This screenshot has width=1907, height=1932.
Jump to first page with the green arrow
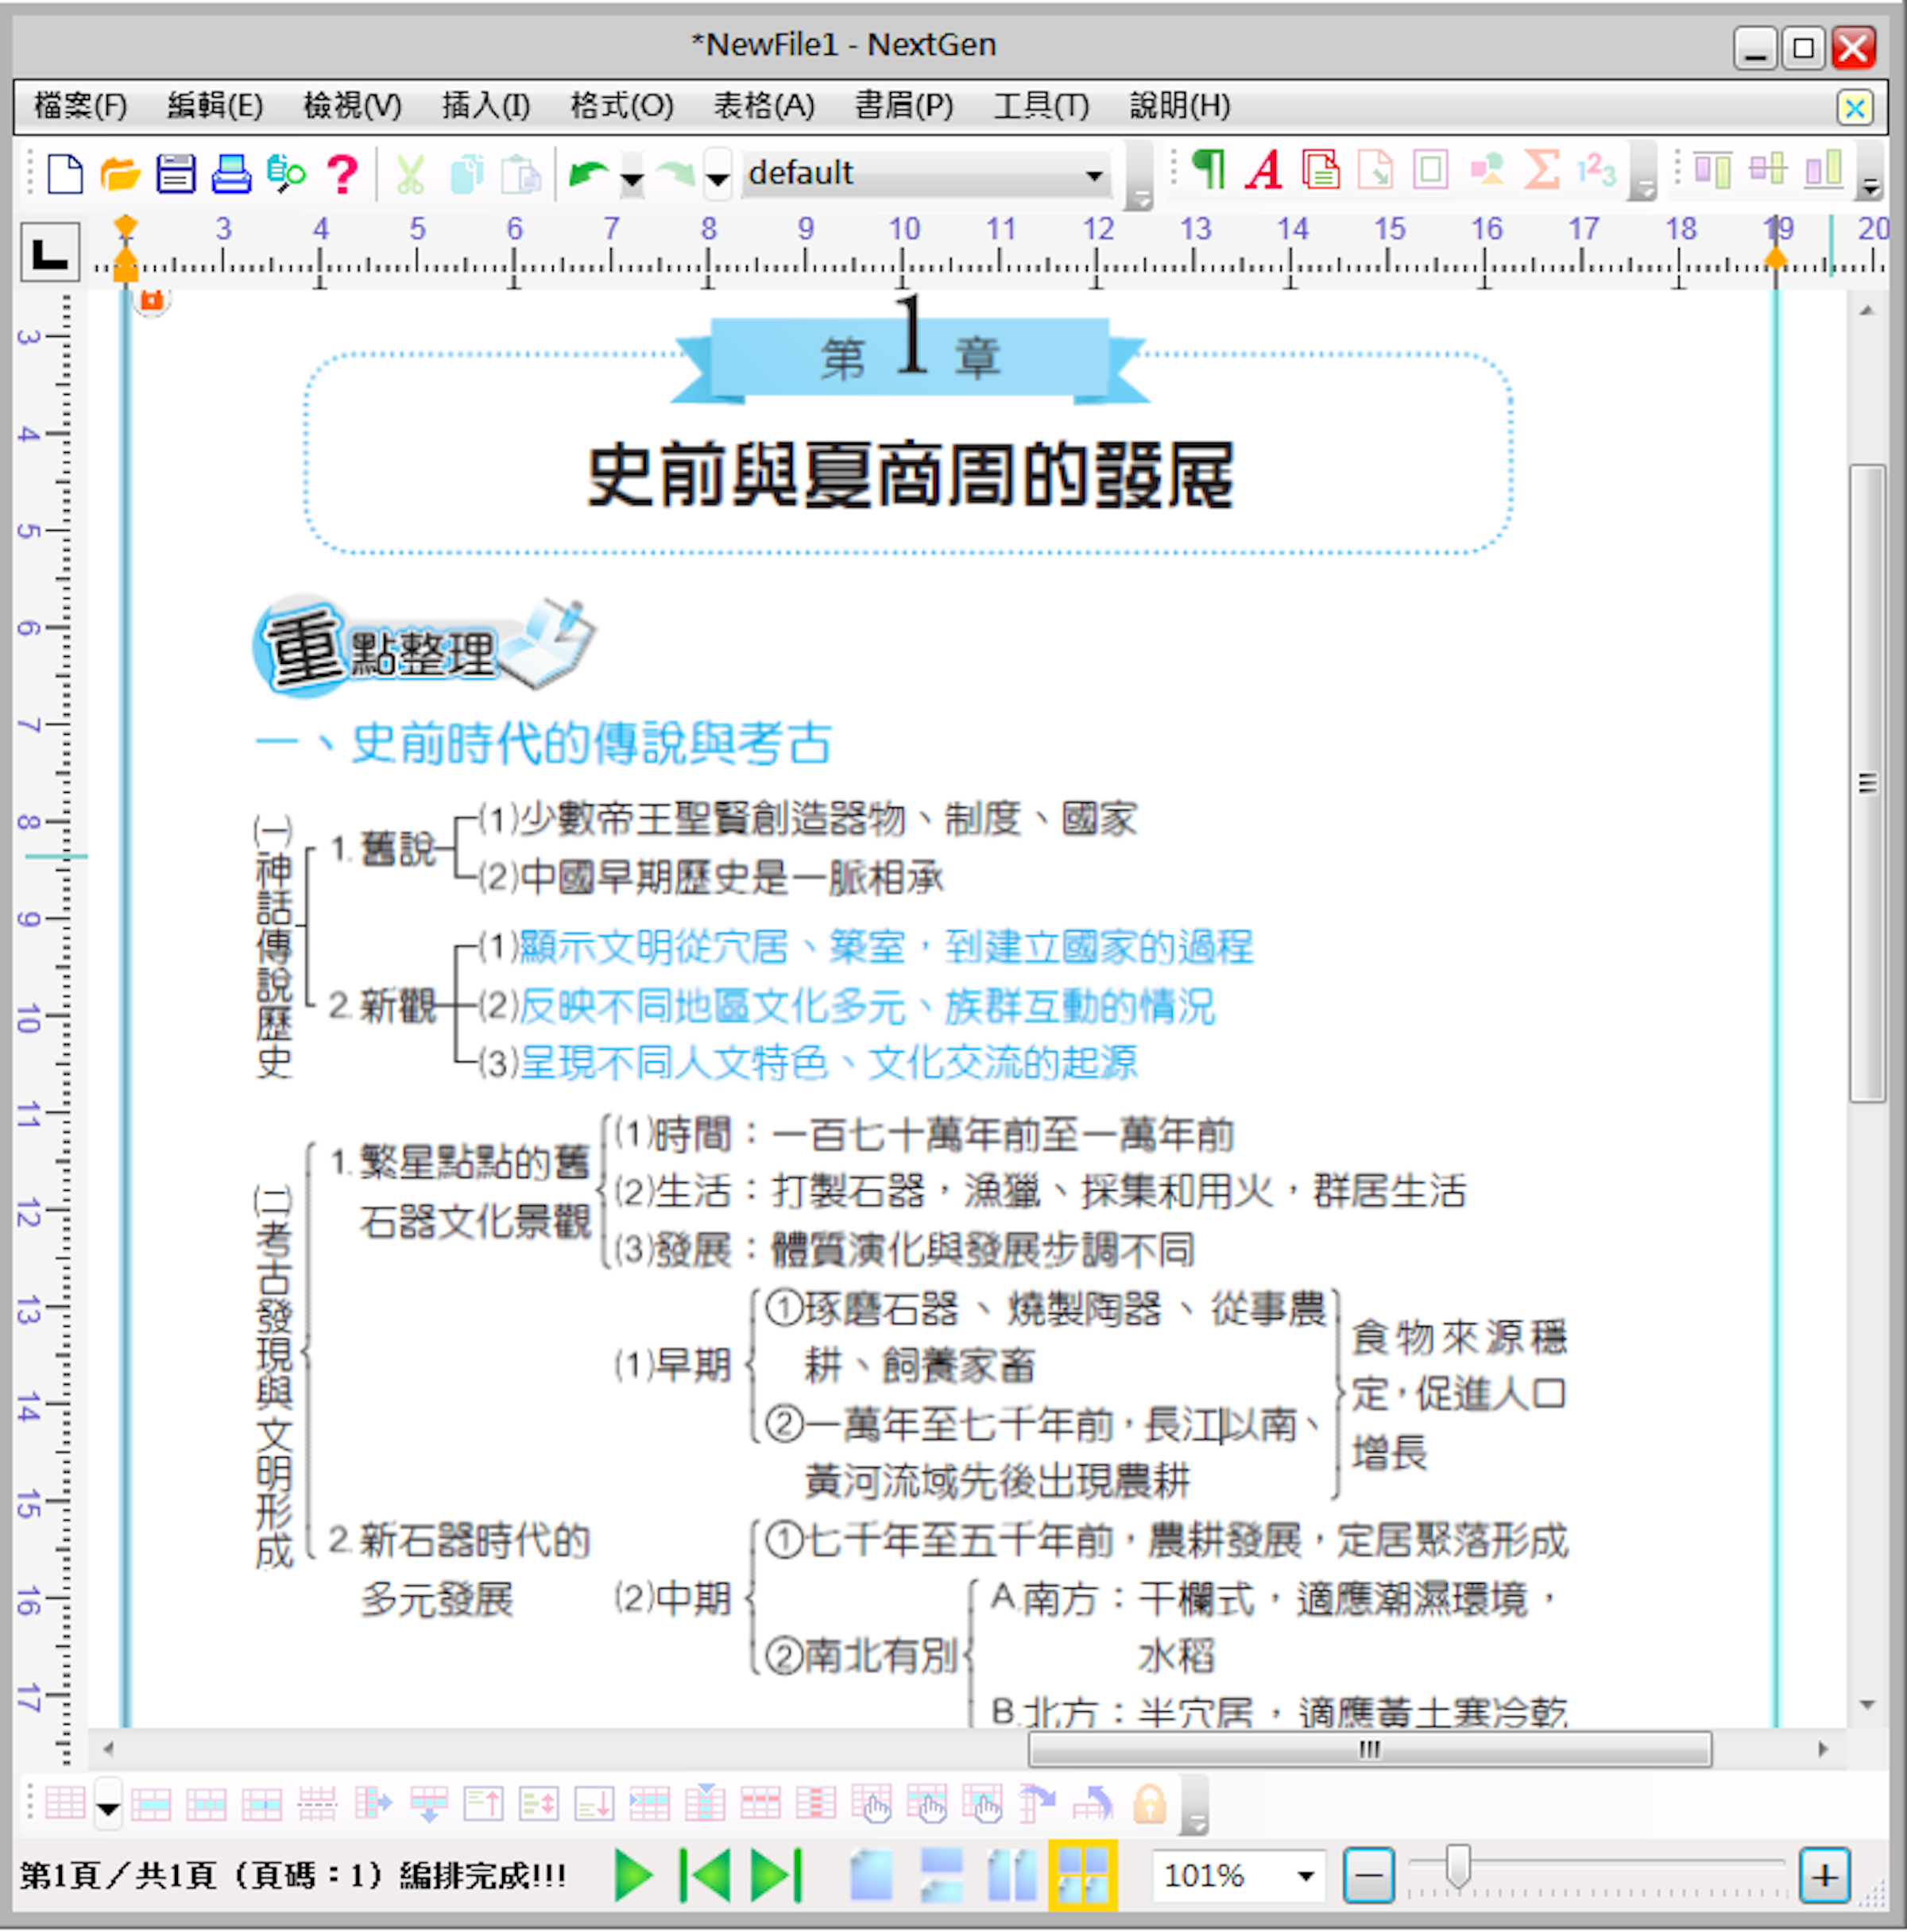[x=705, y=1875]
